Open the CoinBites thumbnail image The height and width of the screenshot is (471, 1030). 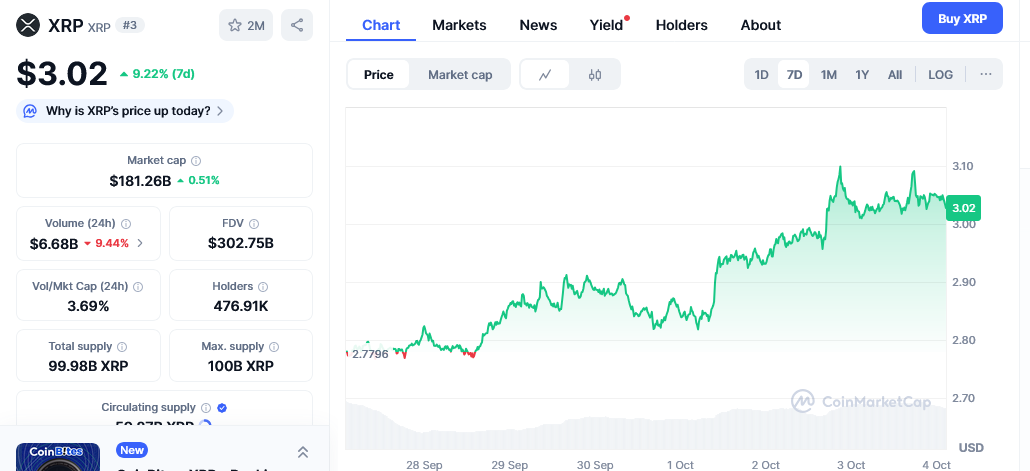(x=58, y=457)
